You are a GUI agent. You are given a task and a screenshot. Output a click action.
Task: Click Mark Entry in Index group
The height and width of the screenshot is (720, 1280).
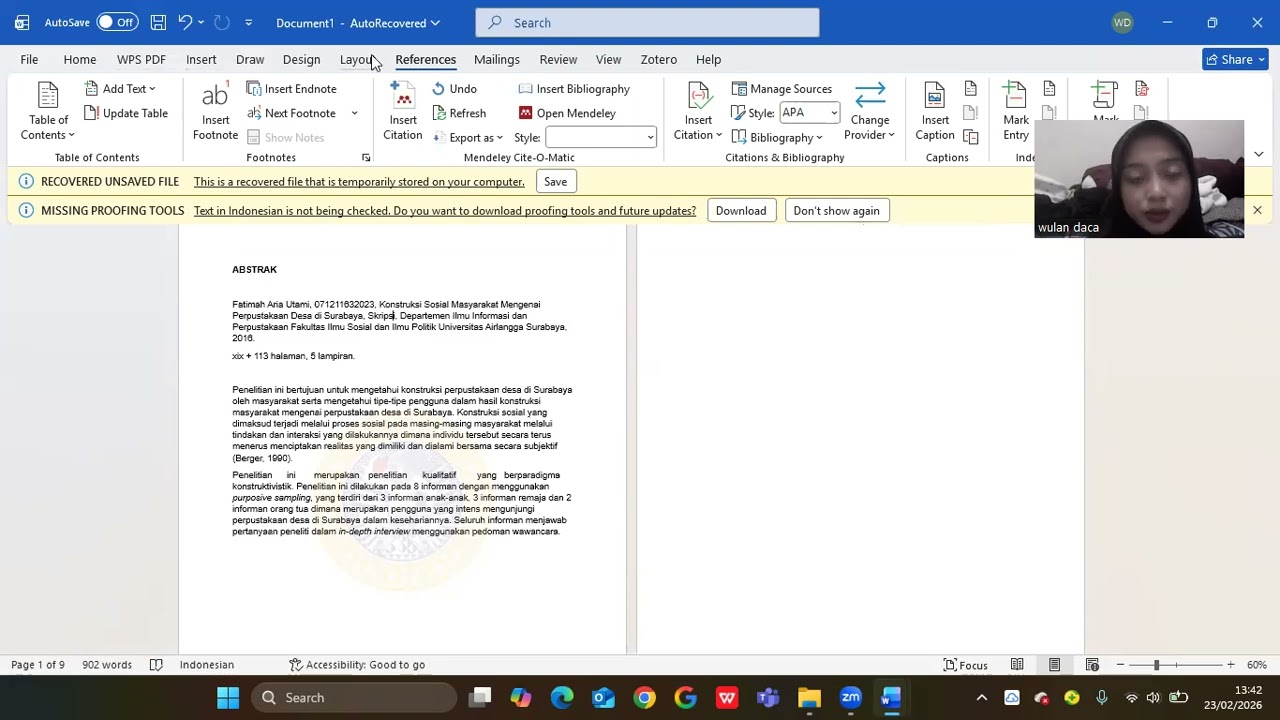pyautogui.click(x=1016, y=112)
